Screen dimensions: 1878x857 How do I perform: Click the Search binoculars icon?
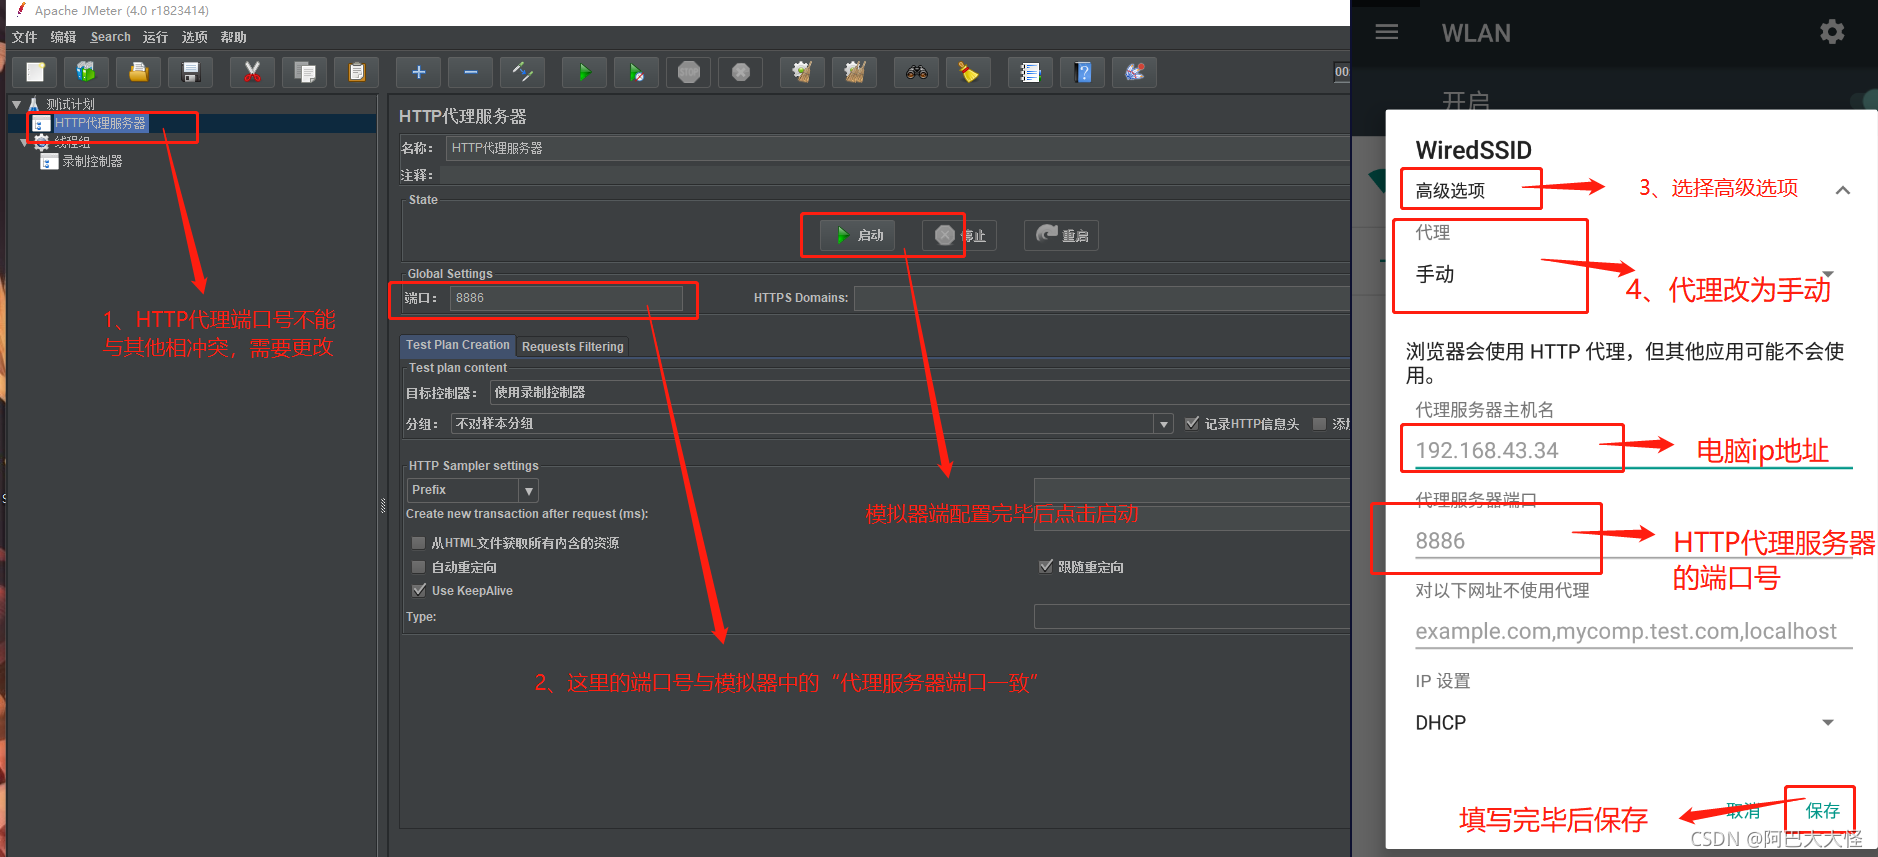coord(917,72)
